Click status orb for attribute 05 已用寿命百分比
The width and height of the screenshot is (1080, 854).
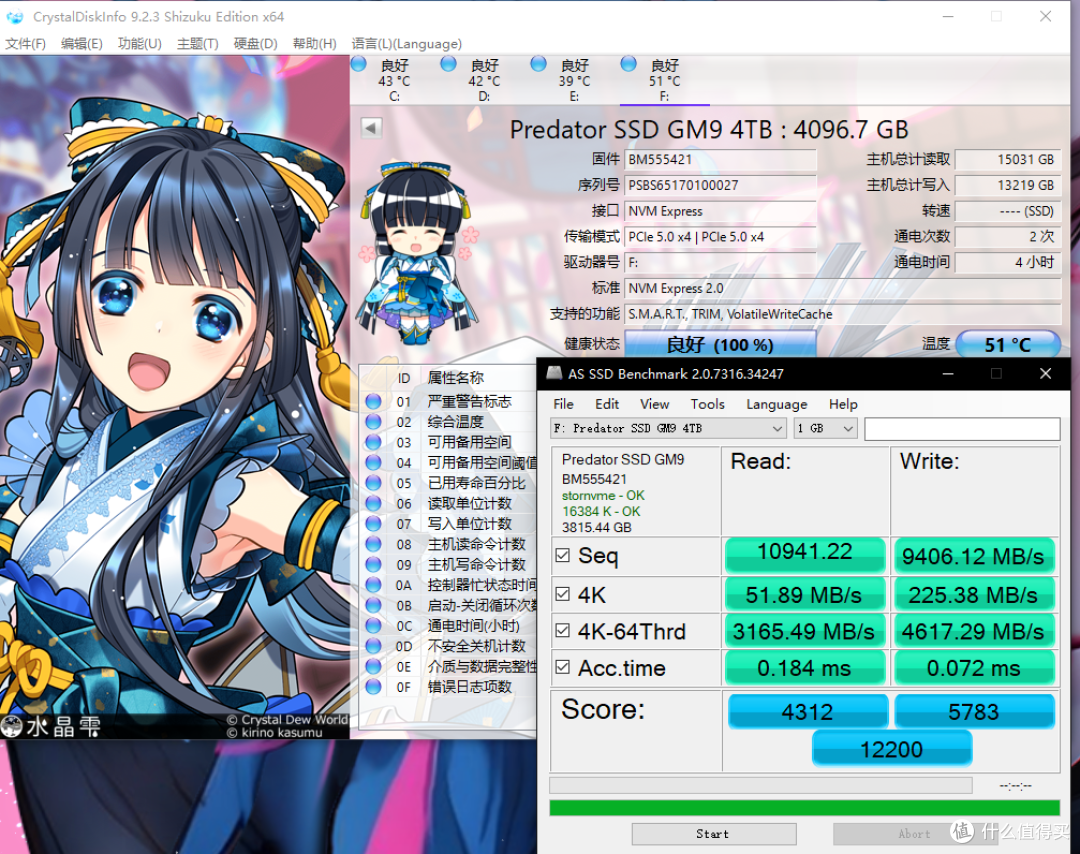pos(373,483)
